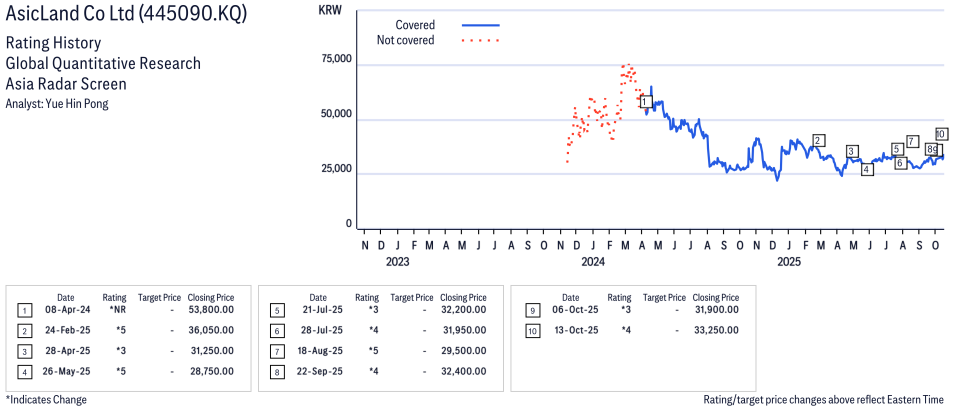Click the 53,800.00 closing price value

(x=210, y=310)
